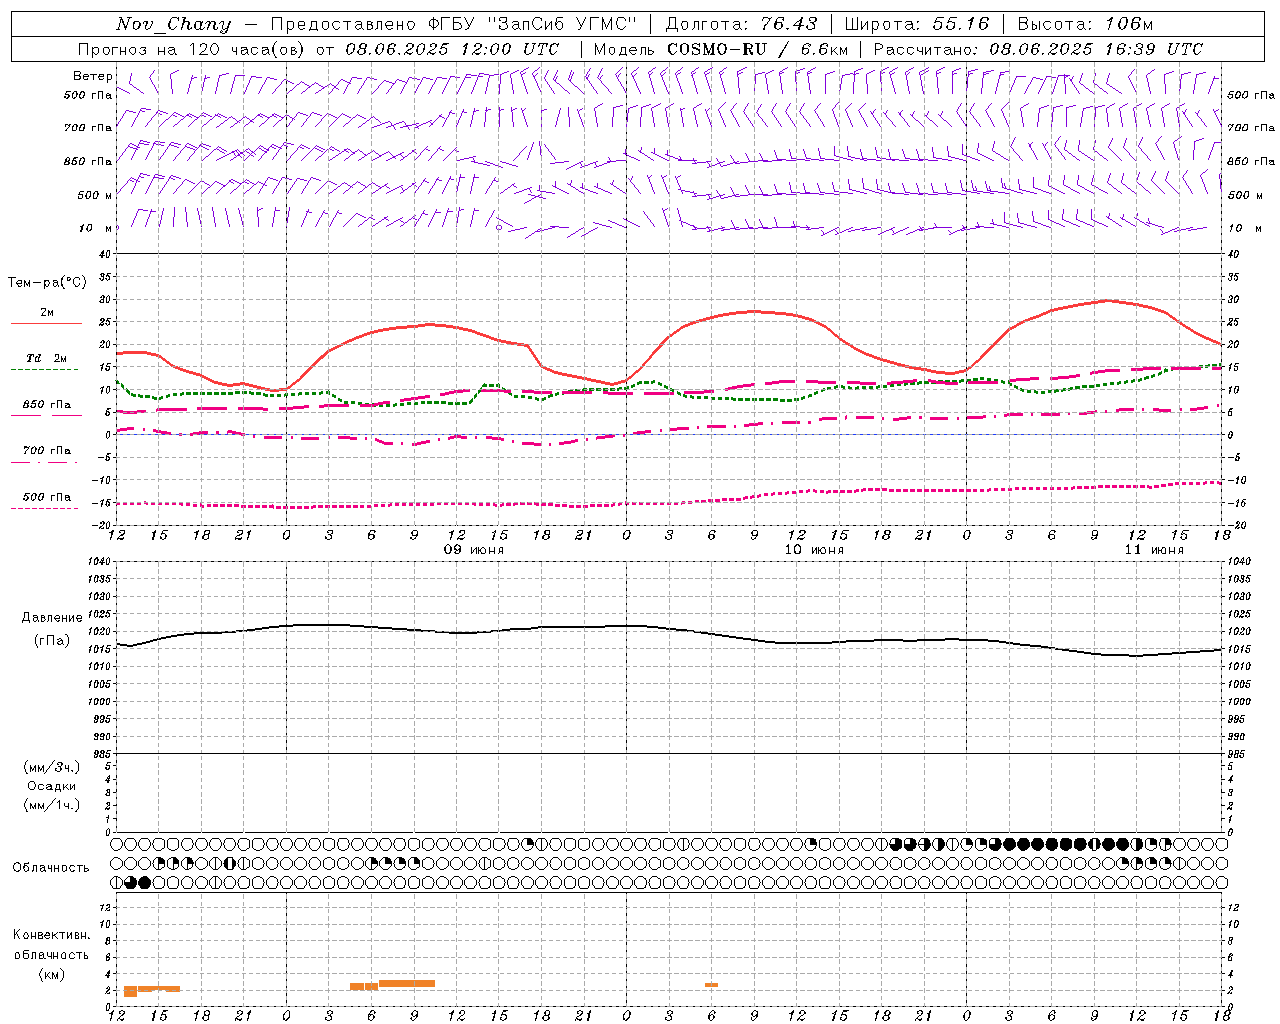1280x1024 pixels.
Task: Click the solid red 2м legend line
Action: pyautogui.click(x=46, y=324)
